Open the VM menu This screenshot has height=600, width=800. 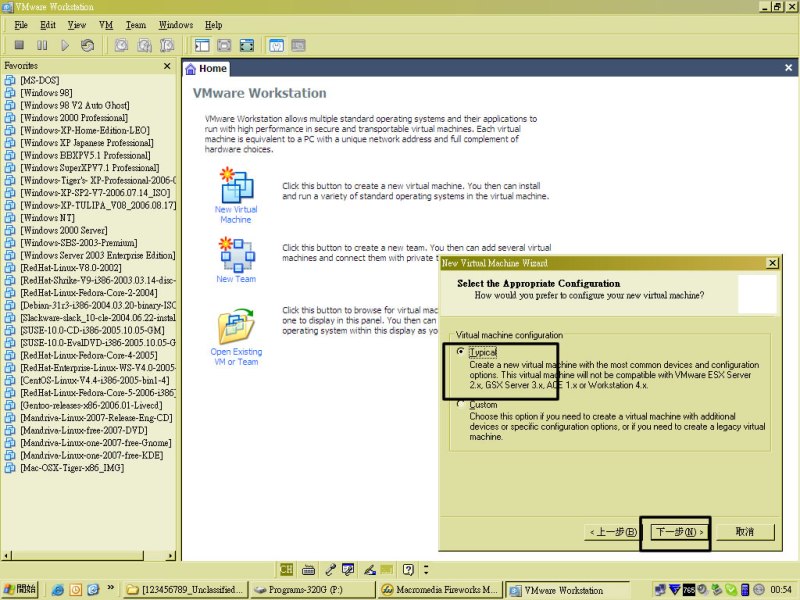coord(106,25)
